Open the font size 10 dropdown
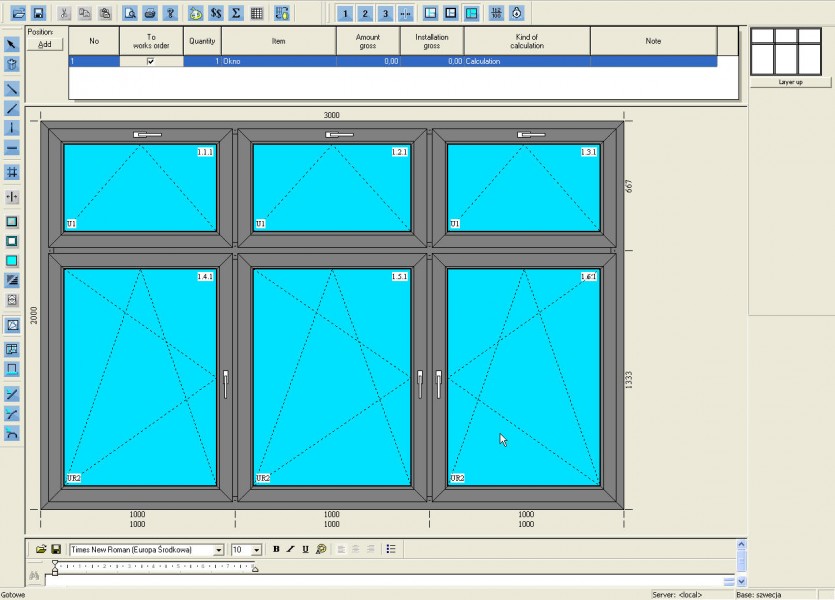 [x=257, y=550]
